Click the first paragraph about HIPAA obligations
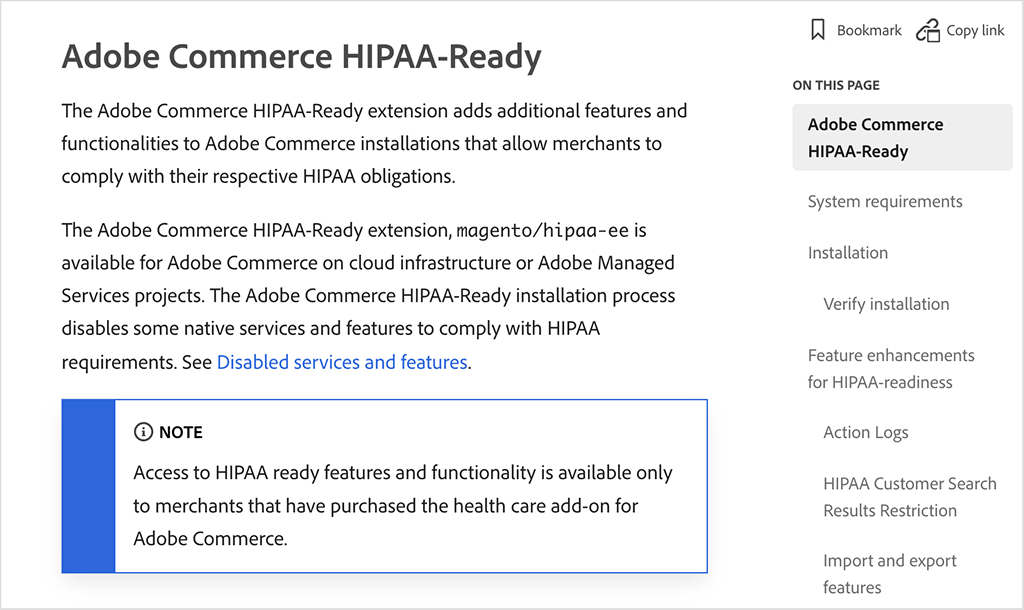This screenshot has width=1024, height=610. pos(374,144)
